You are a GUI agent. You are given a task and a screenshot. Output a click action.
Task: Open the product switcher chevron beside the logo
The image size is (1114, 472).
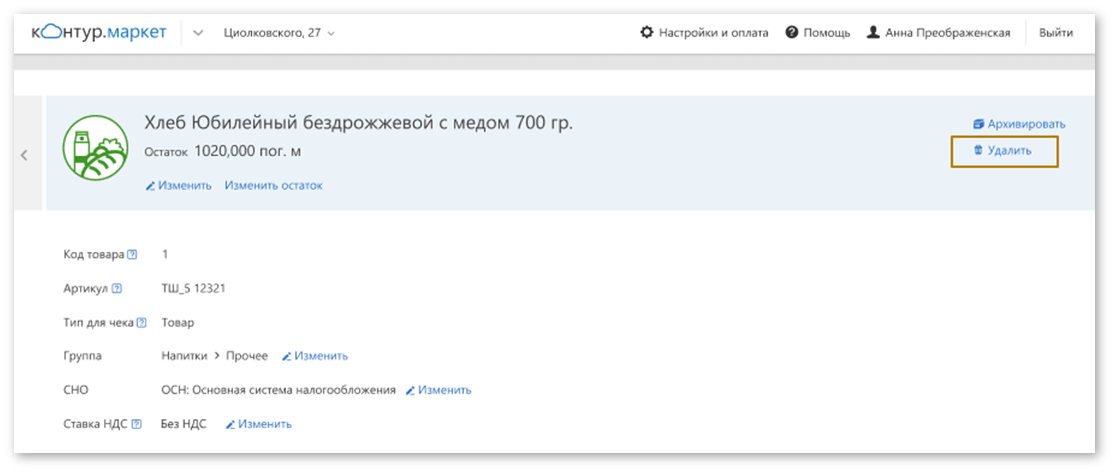point(198,33)
